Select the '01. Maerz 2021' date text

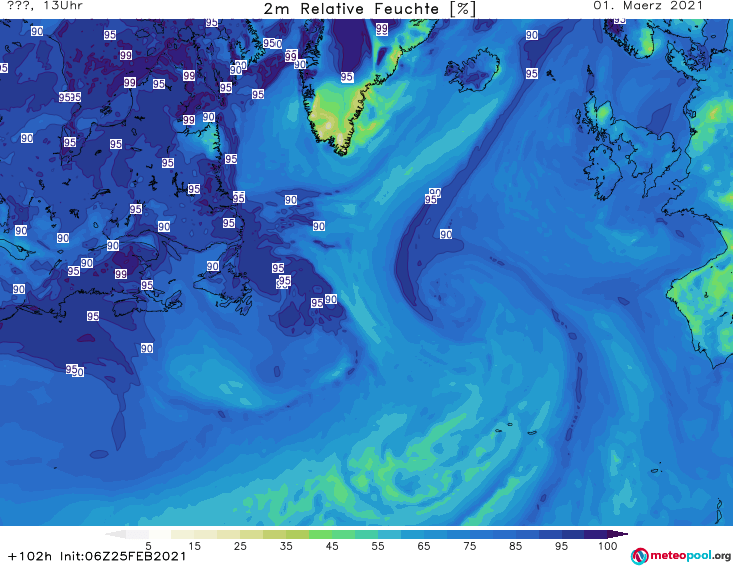click(x=648, y=6)
